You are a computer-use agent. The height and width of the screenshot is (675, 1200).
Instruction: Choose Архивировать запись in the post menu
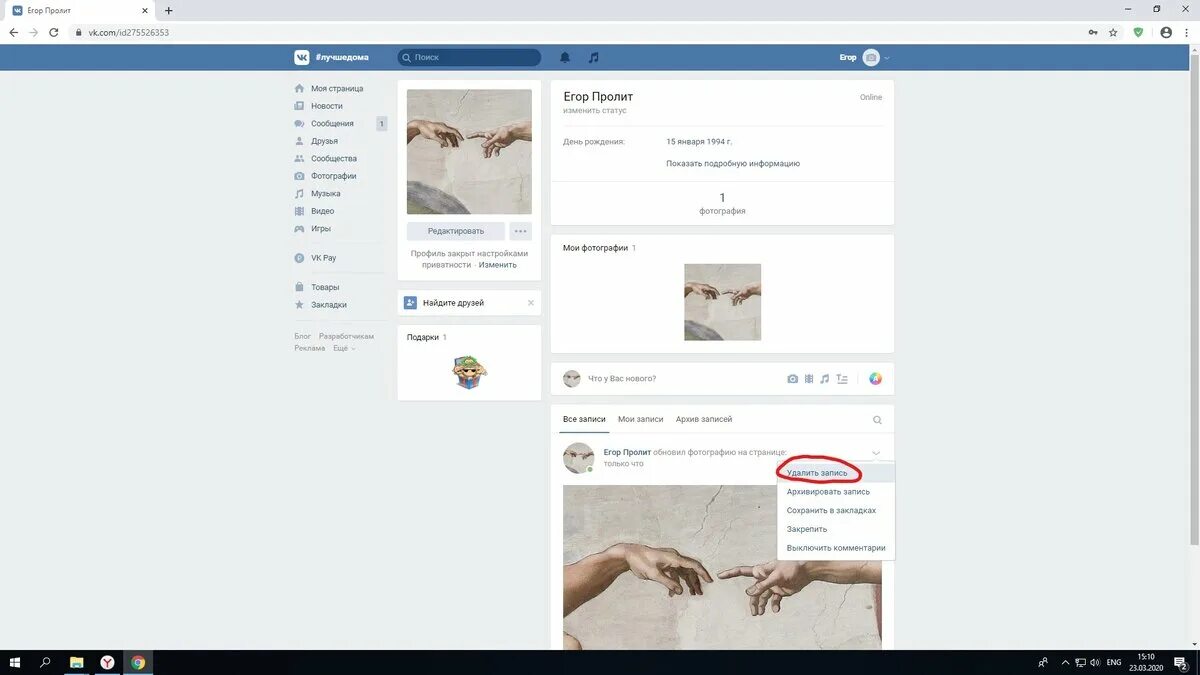828,492
